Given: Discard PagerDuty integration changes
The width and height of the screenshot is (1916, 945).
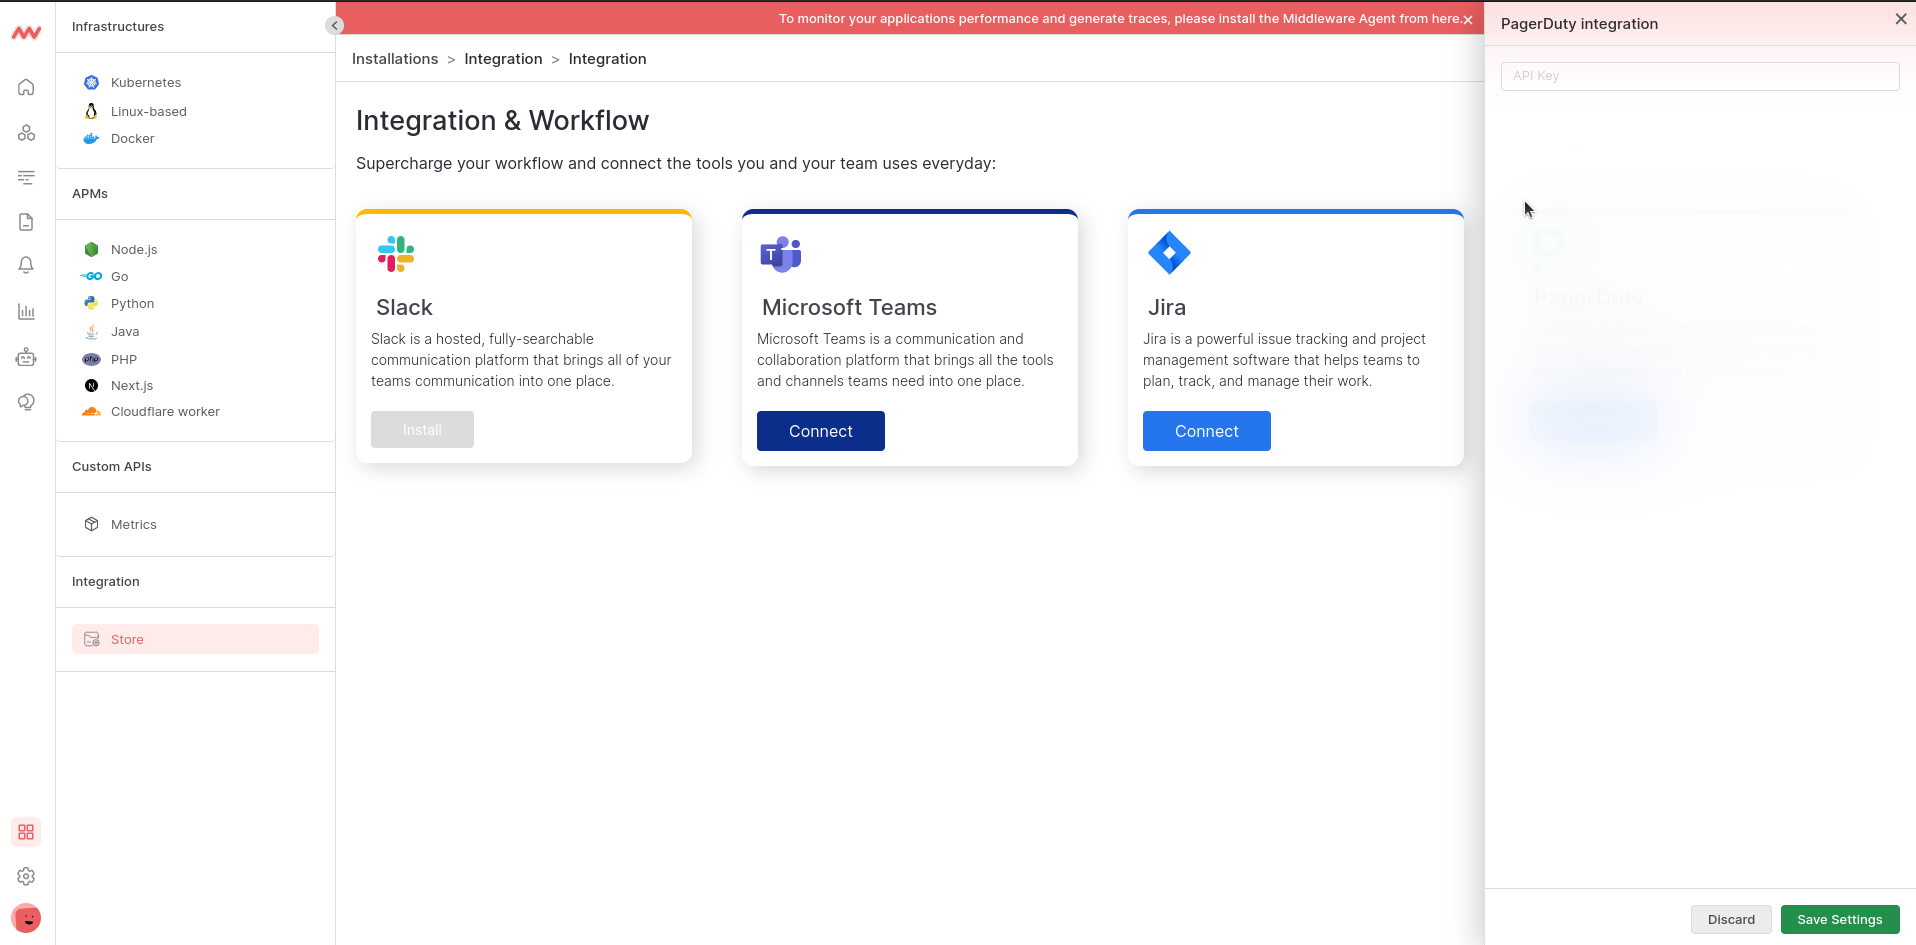Looking at the screenshot, I should pyautogui.click(x=1731, y=919).
